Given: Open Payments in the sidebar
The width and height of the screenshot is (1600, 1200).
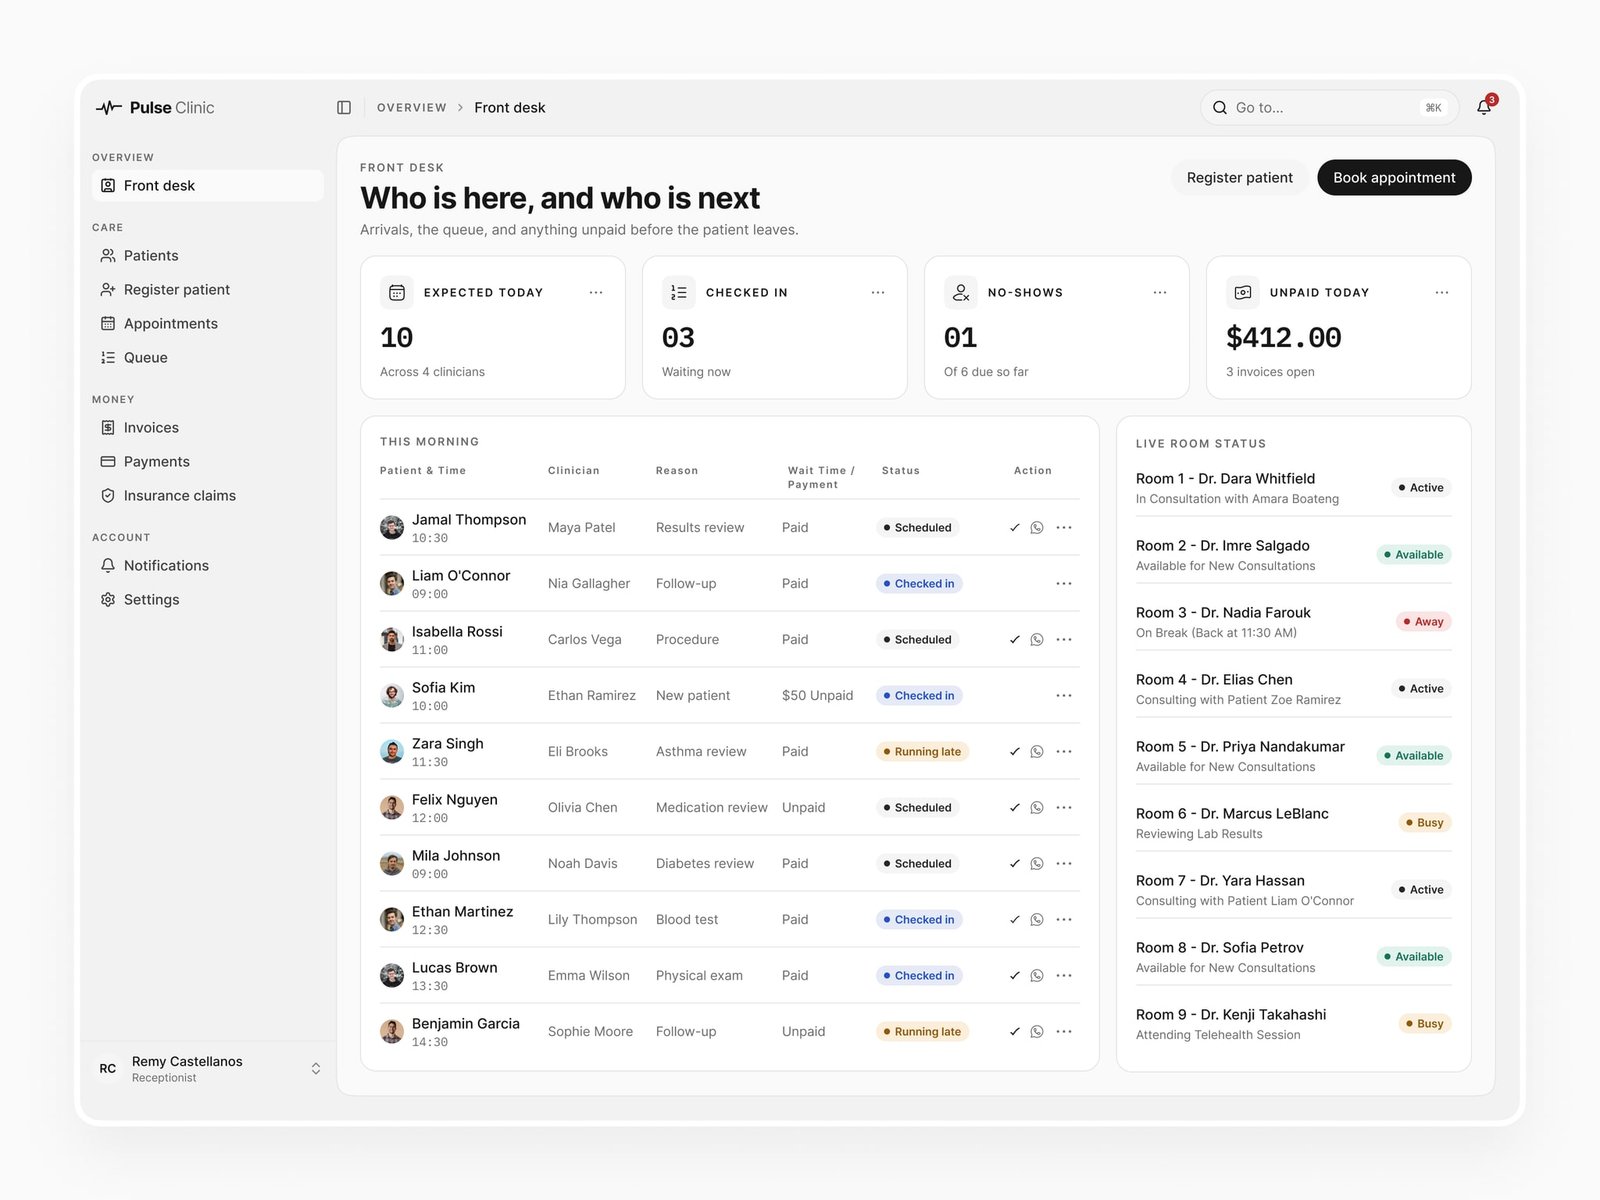Looking at the screenshot, I should (x=208, y=461).
